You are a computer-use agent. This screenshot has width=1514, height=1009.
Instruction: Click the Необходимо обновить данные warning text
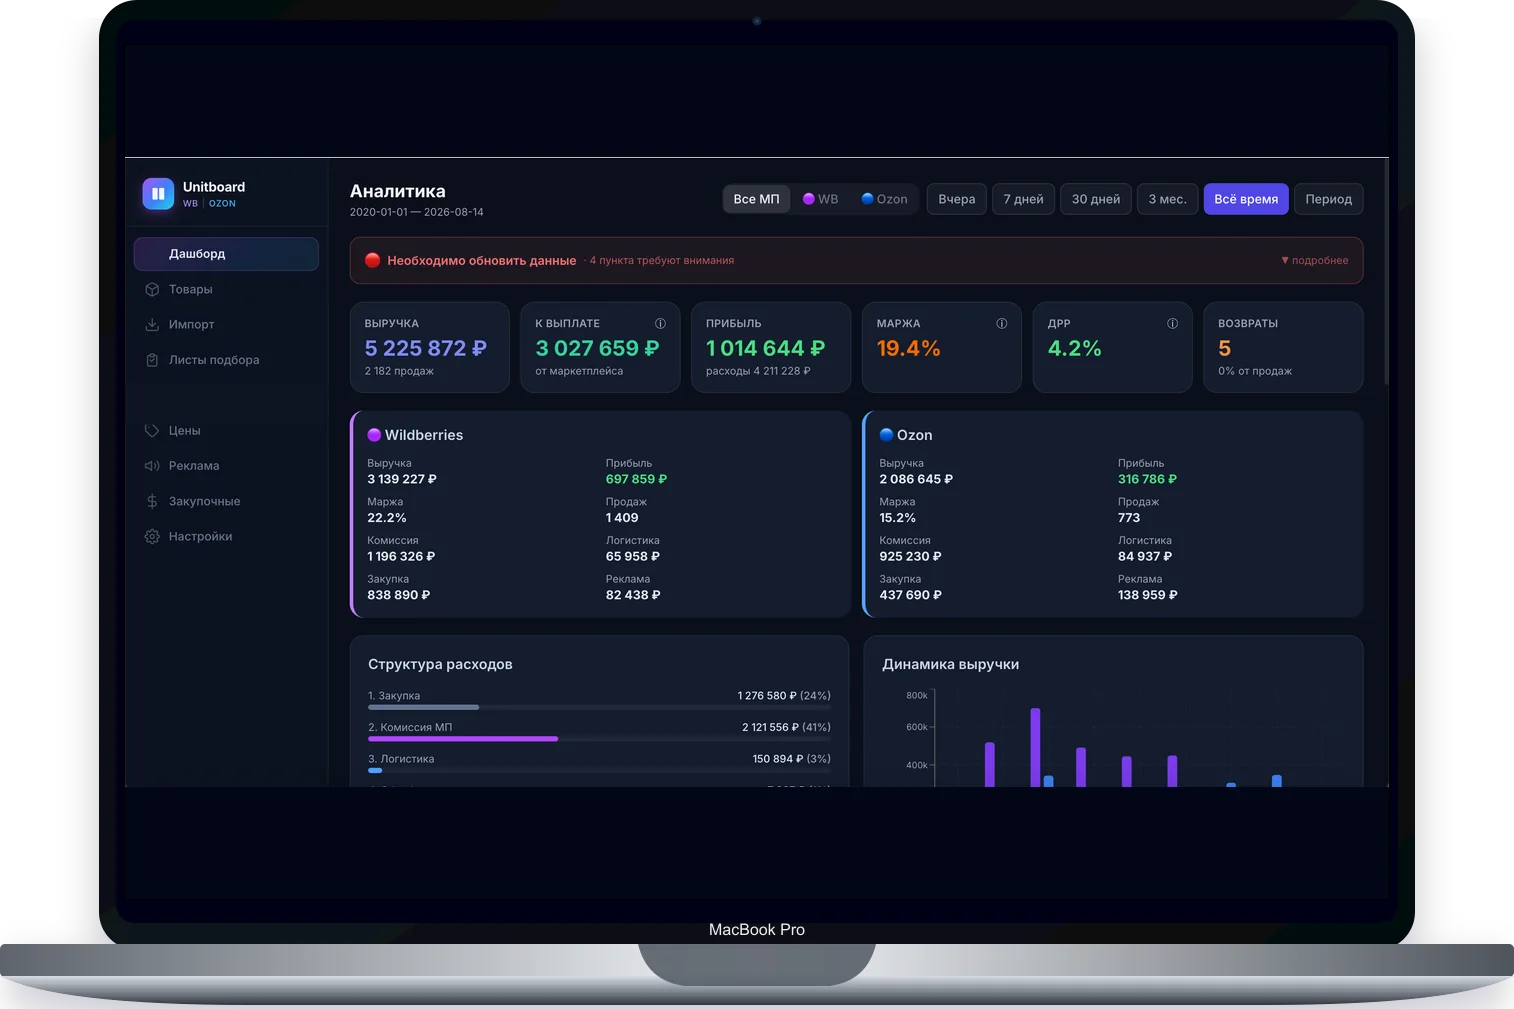(x=482, y=260)
